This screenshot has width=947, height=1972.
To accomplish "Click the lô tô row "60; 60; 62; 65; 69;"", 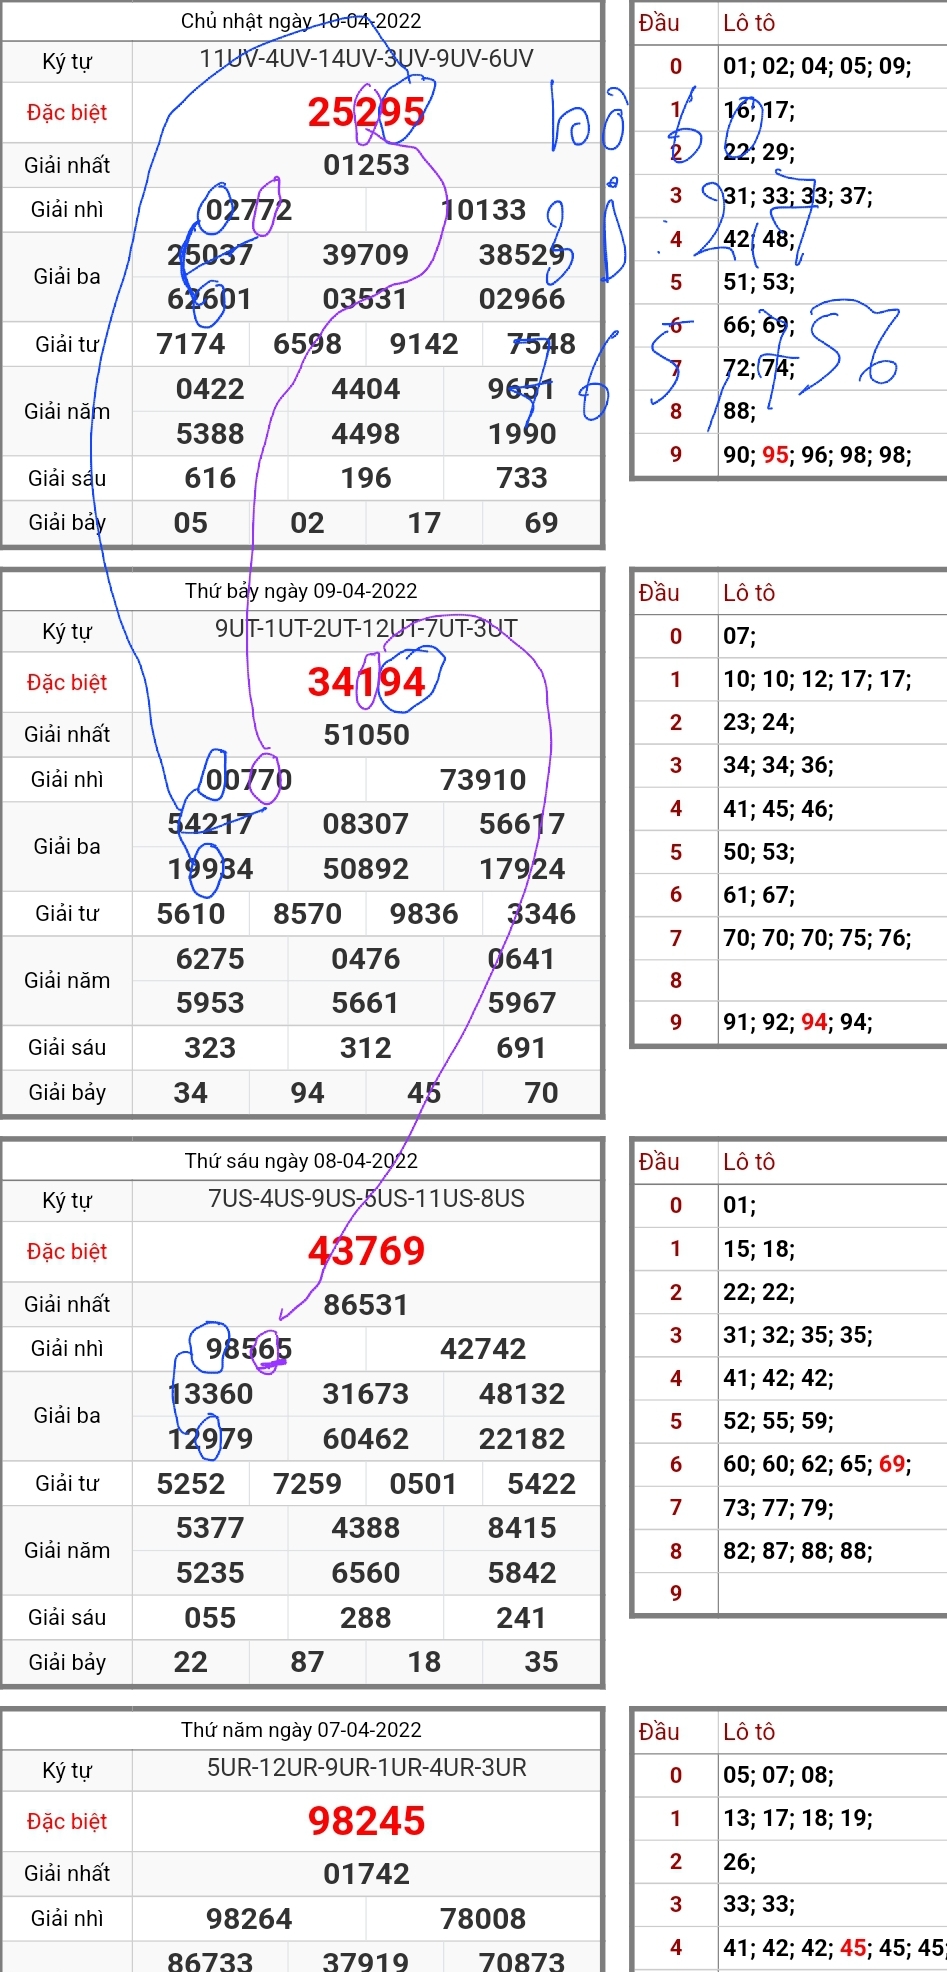I will point(817,1464).
